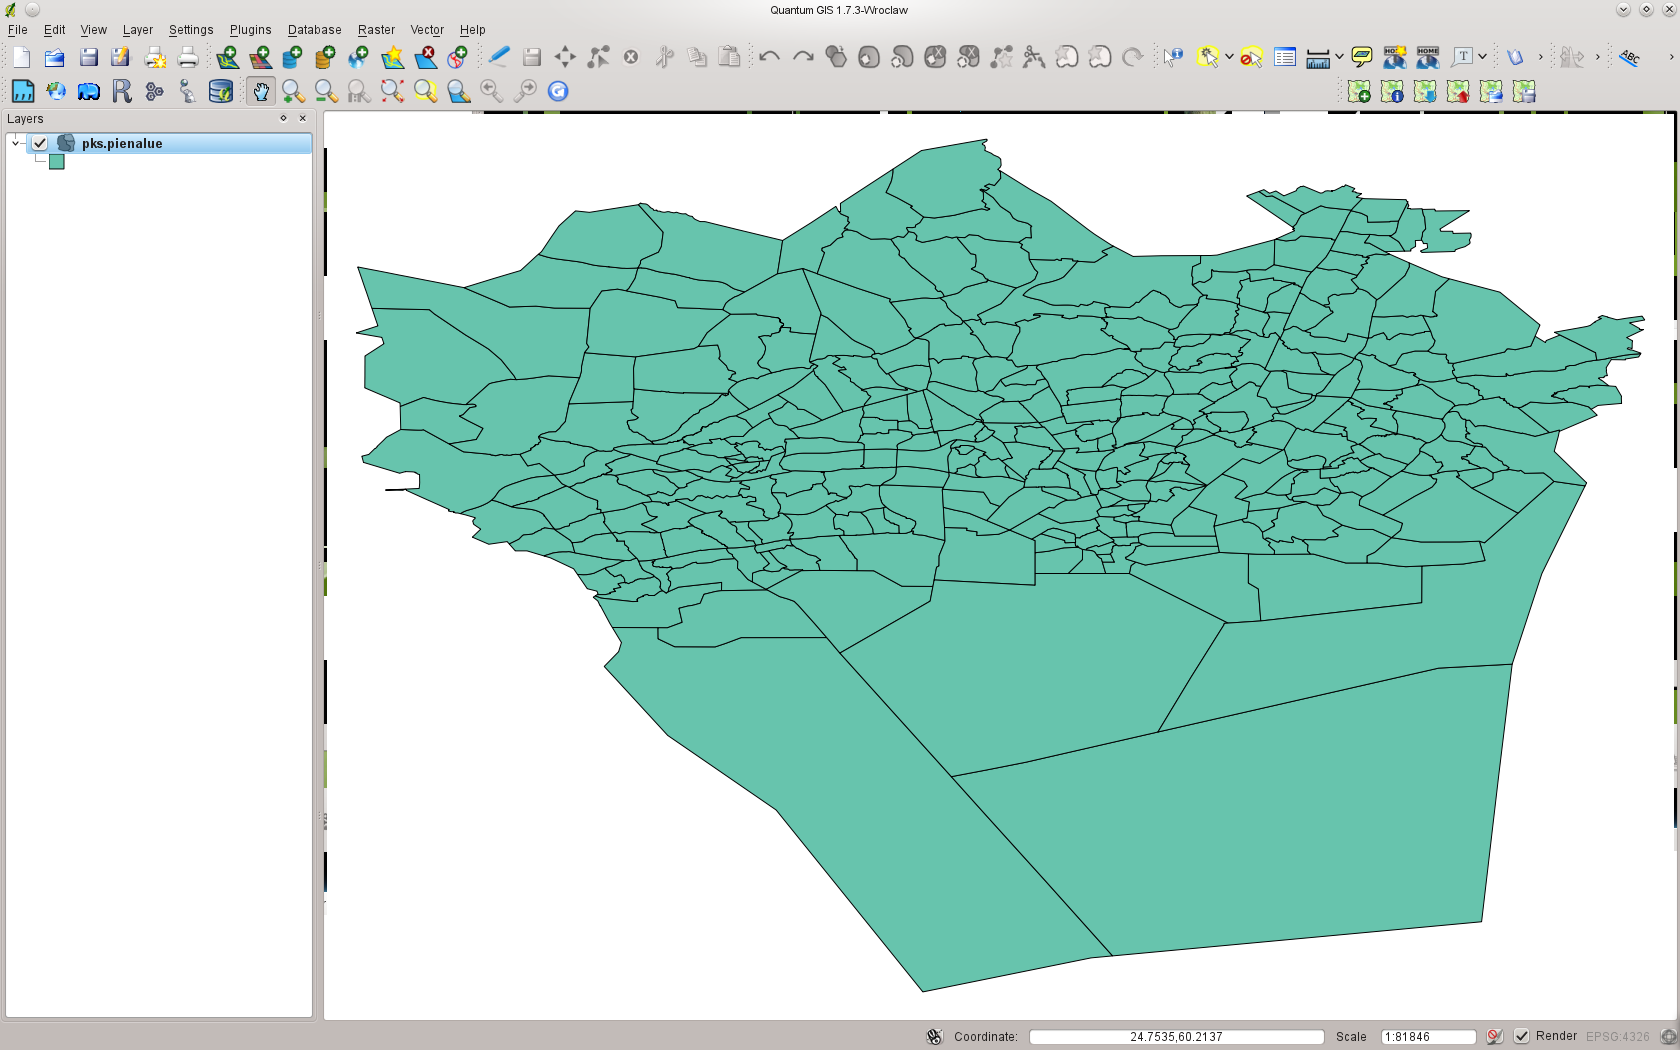Open the Raster menu
The width and height of the screenshot is (1680, 1050).
[x=376, y=30]
